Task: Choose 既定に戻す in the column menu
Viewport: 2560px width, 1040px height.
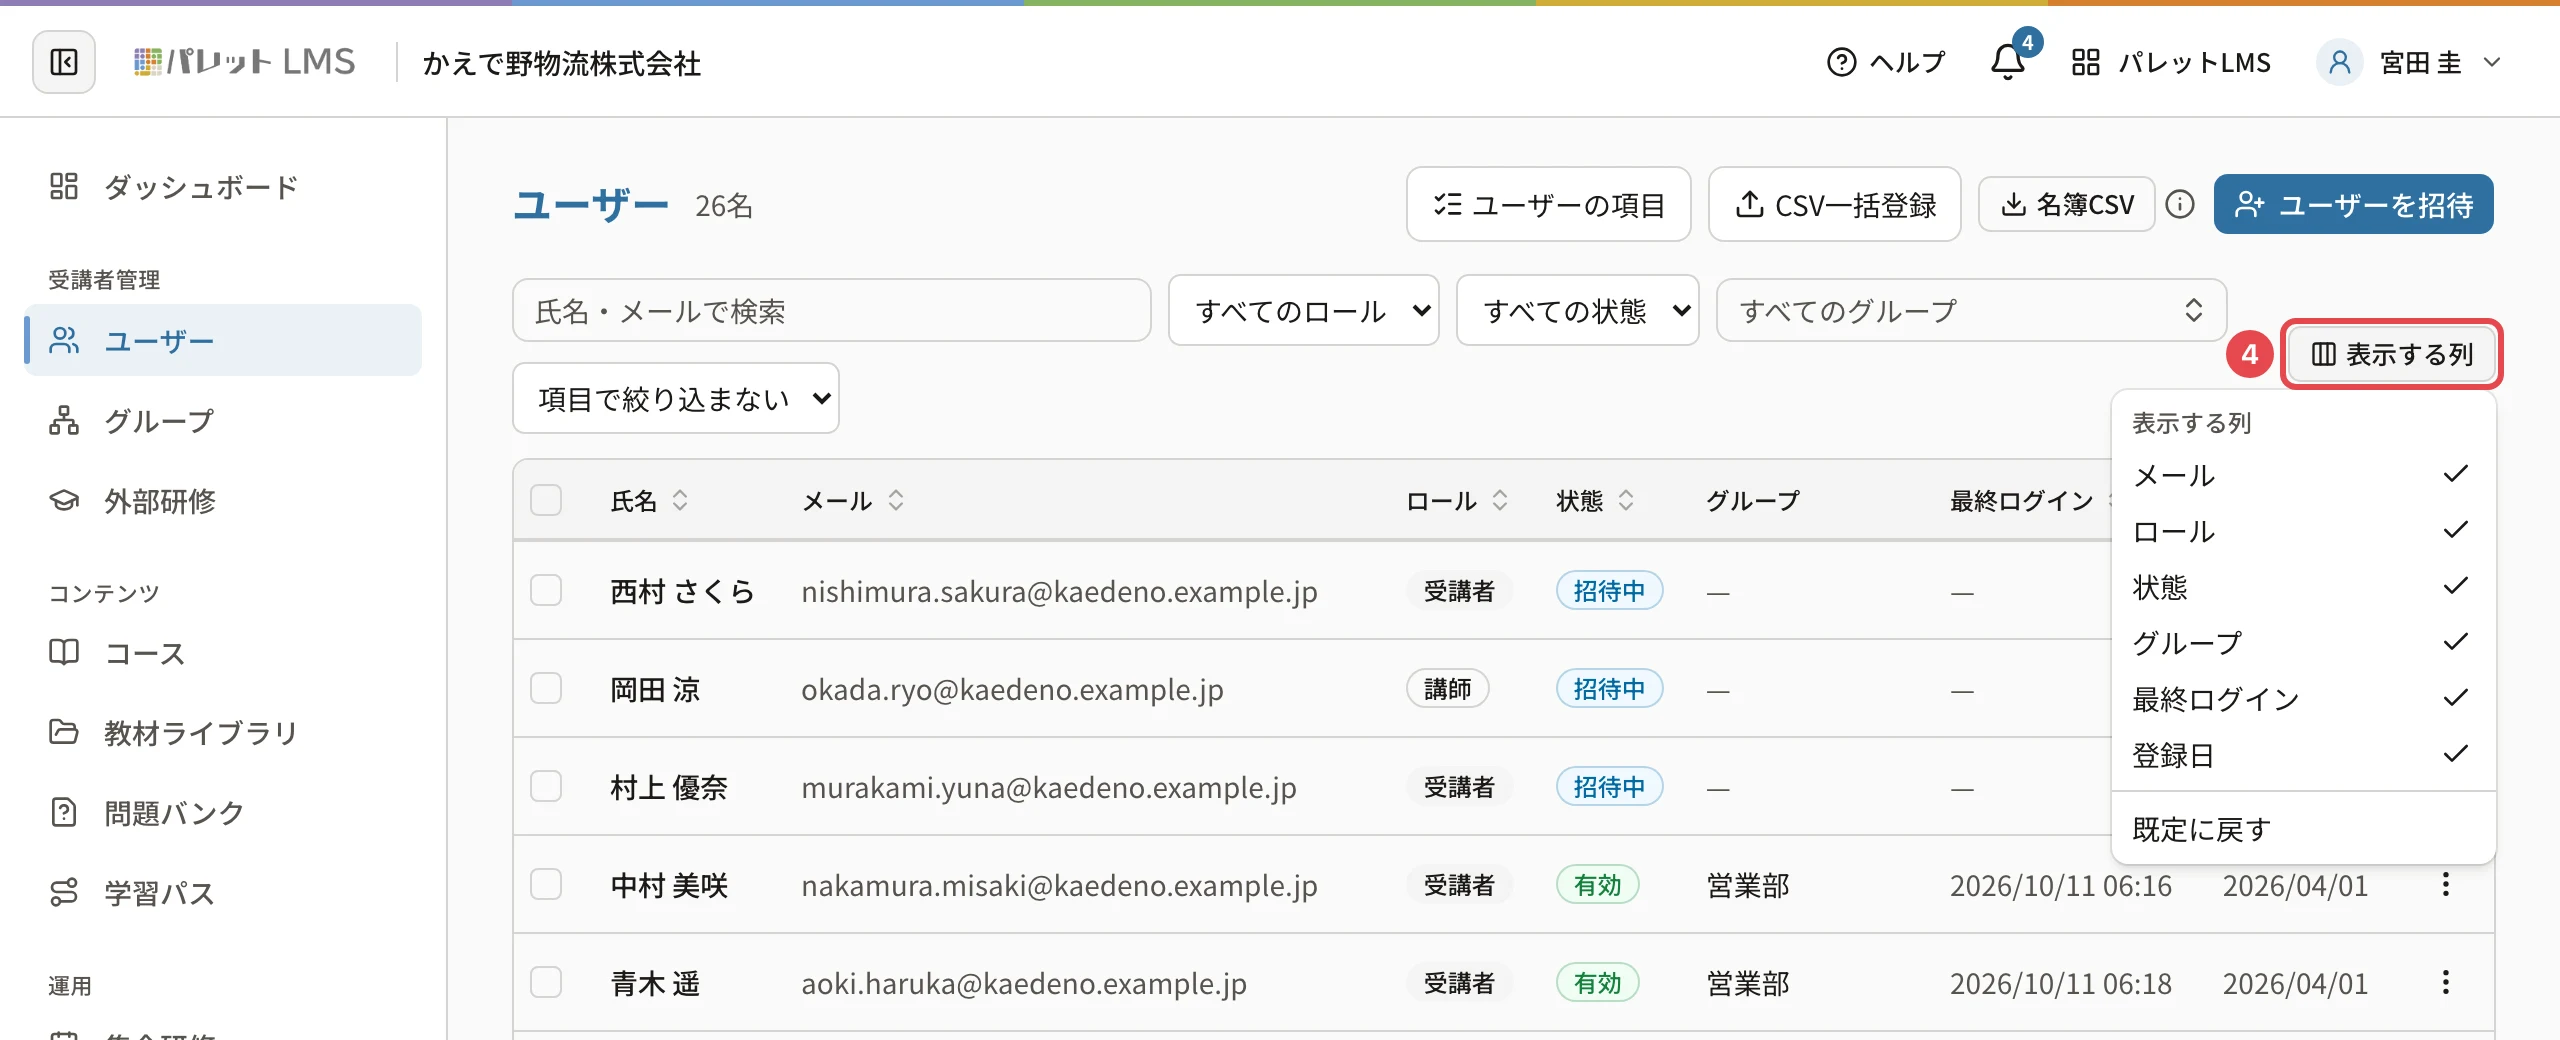Action: pos(2302,829)
